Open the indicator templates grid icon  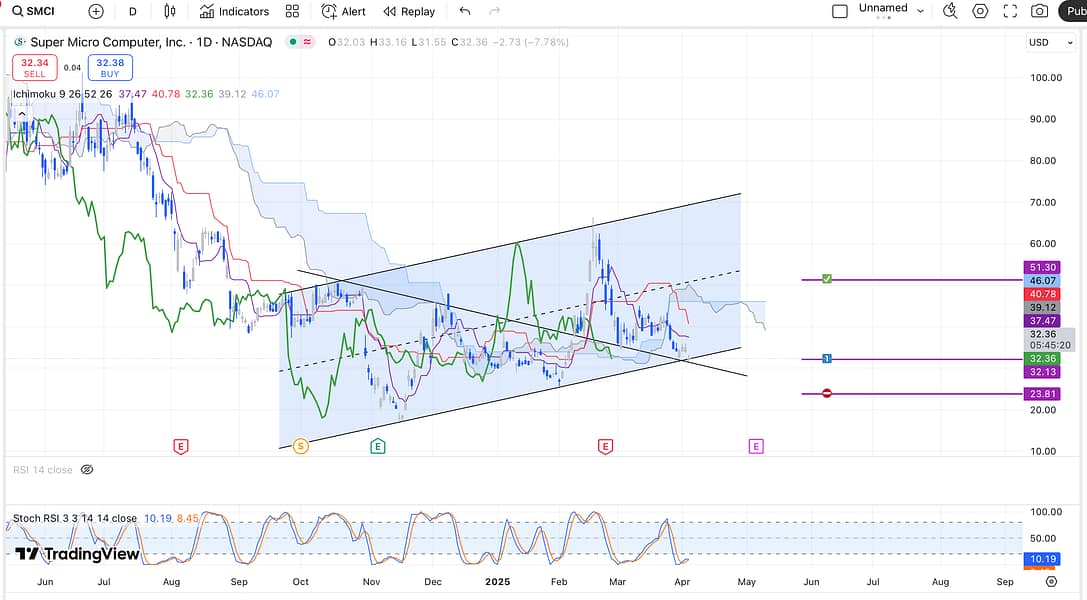292,12
